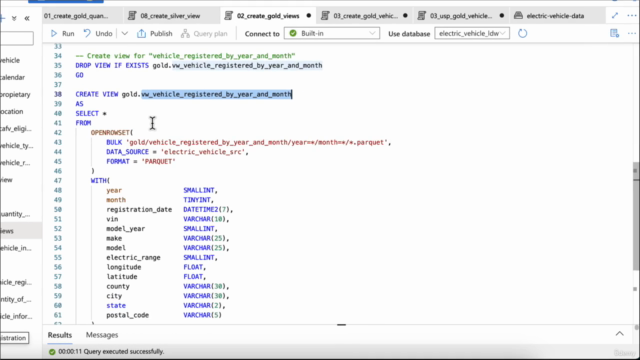
Task: Click the results pane splitter handle
Action: 342,325
